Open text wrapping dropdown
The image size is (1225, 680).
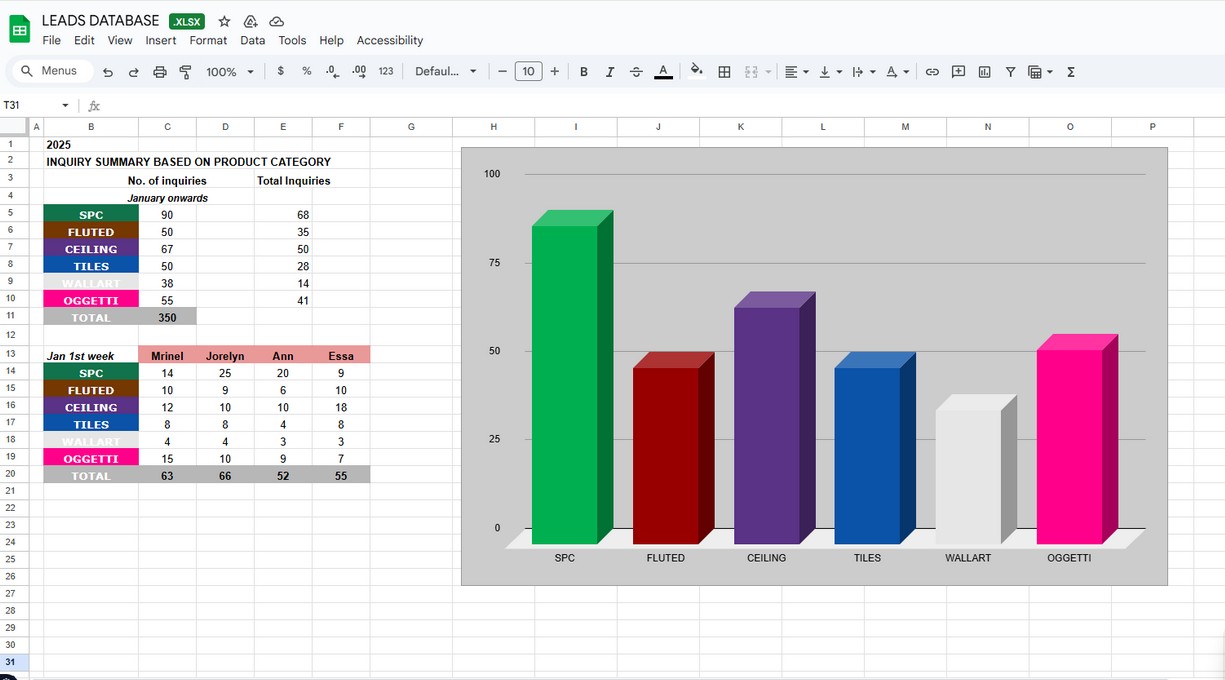(863, 72)
